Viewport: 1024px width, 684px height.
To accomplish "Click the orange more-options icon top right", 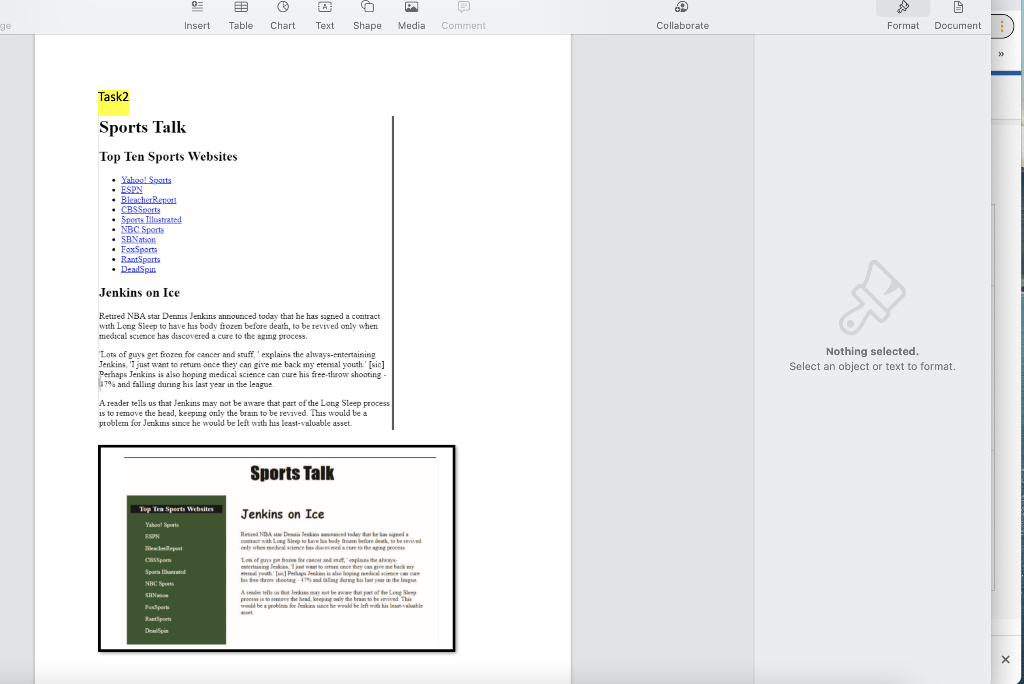I will 1002,26.
